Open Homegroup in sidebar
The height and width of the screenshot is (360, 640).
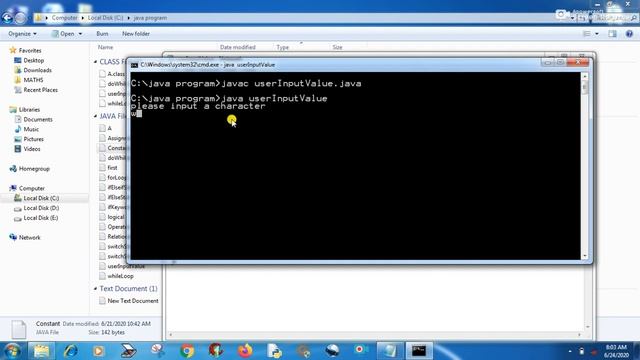pyautogui.click(x=34, y=169)
